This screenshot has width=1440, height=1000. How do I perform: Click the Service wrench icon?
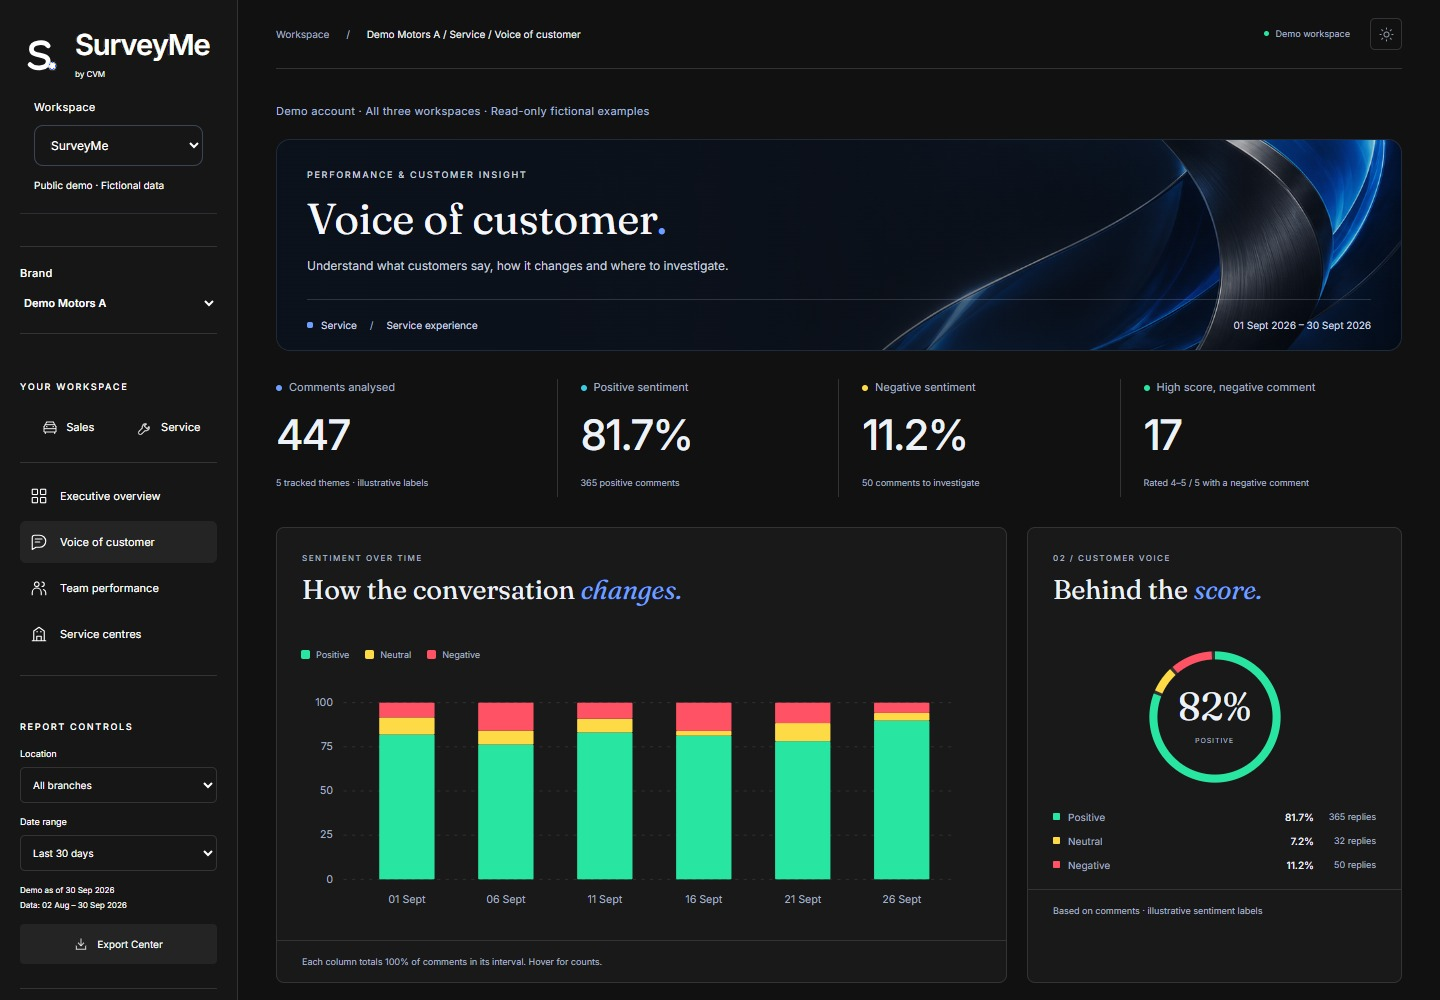144,428
